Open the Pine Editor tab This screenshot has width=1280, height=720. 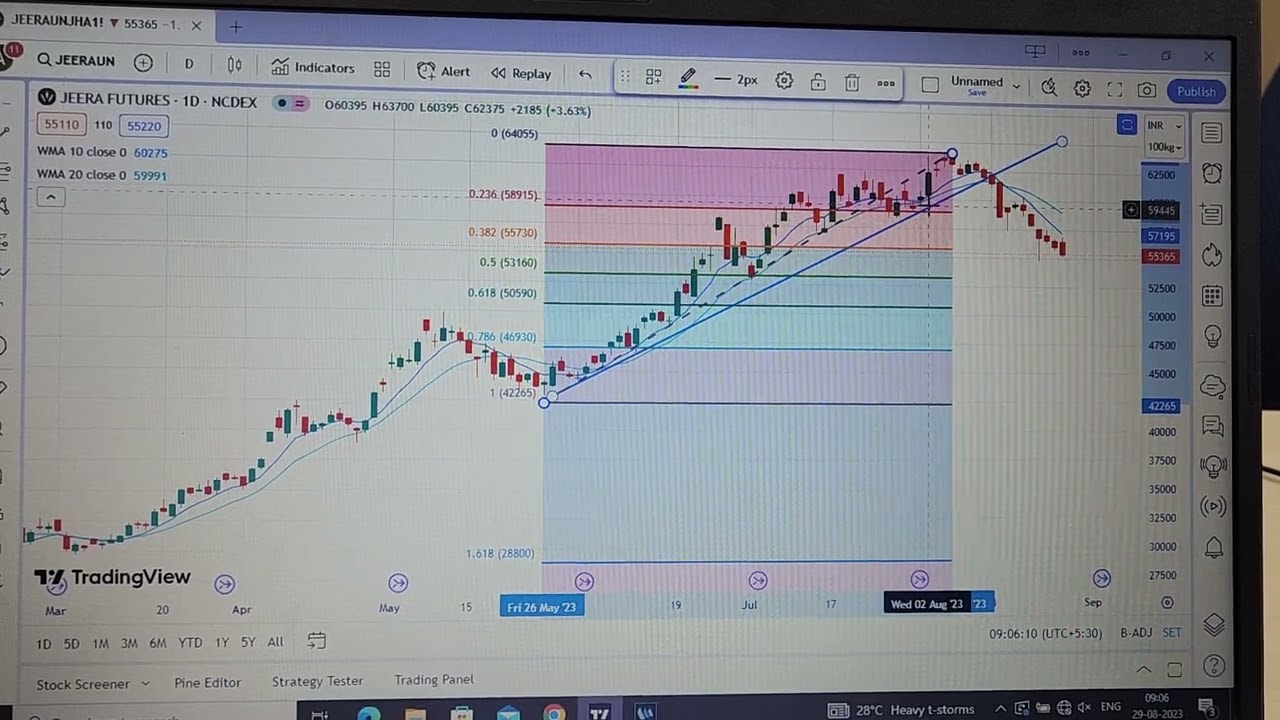tap(207, 683)
